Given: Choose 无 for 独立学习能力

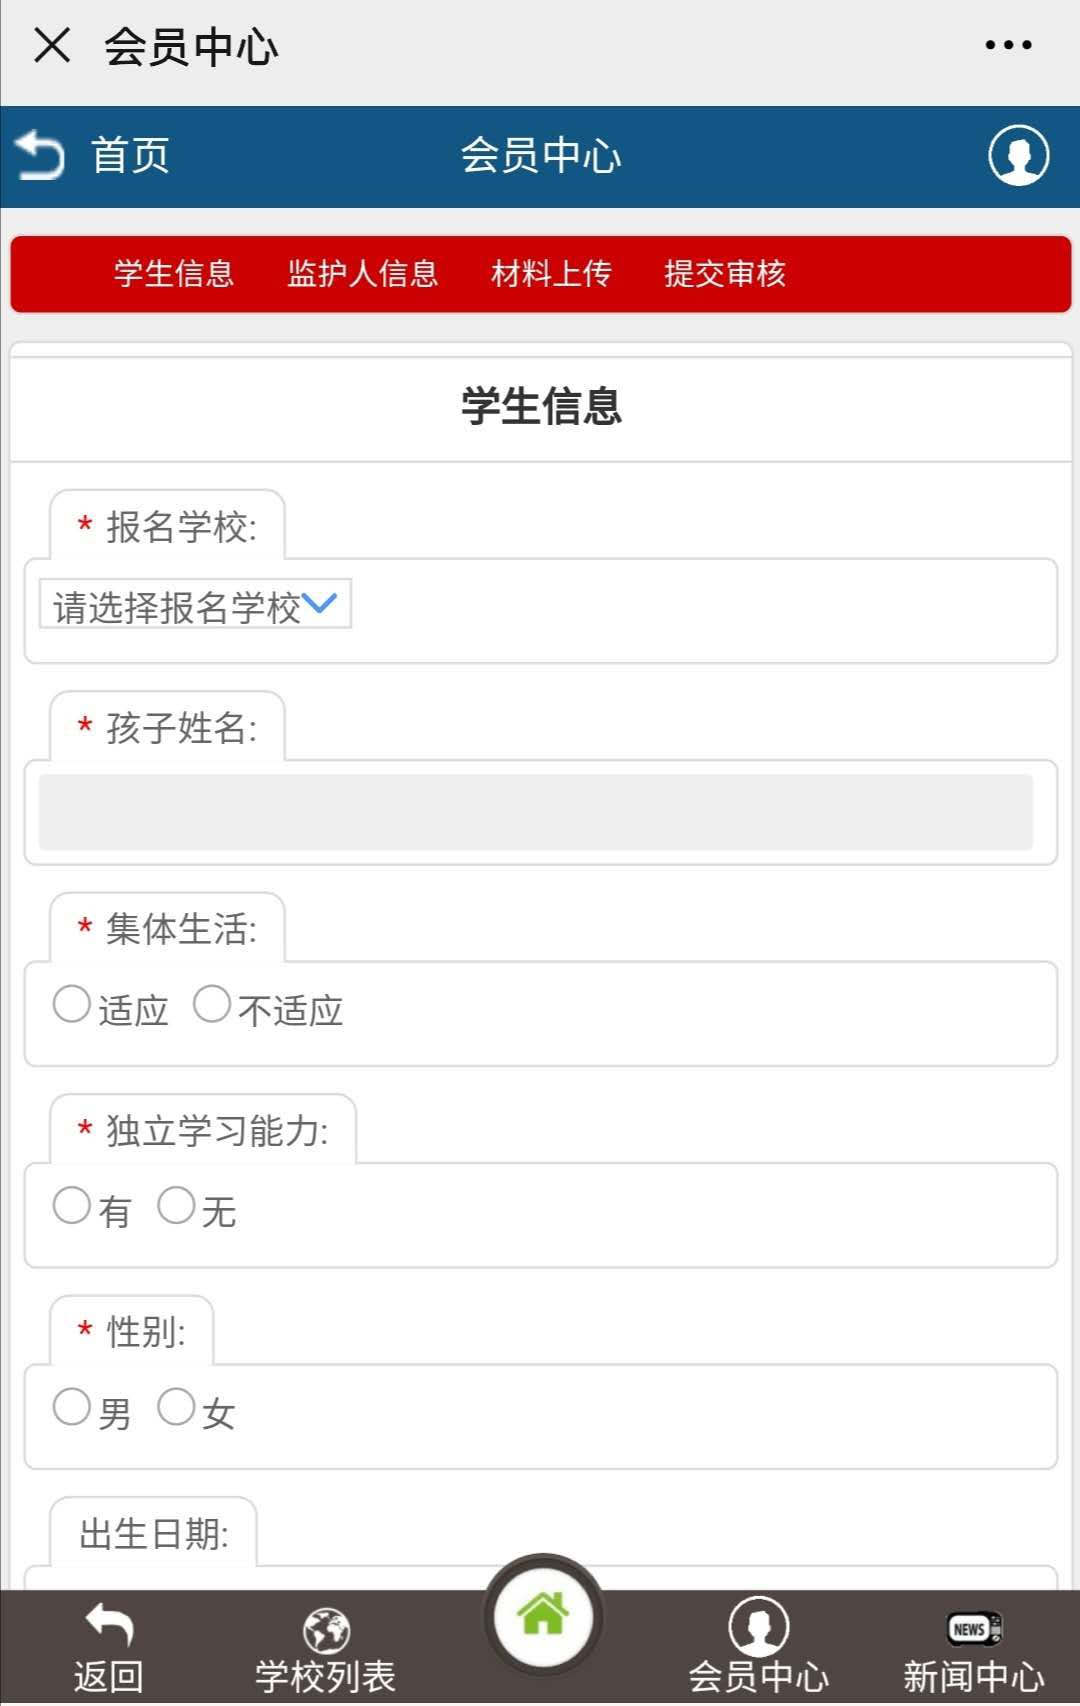Looking at the screenshot, I should (177, 1205).
